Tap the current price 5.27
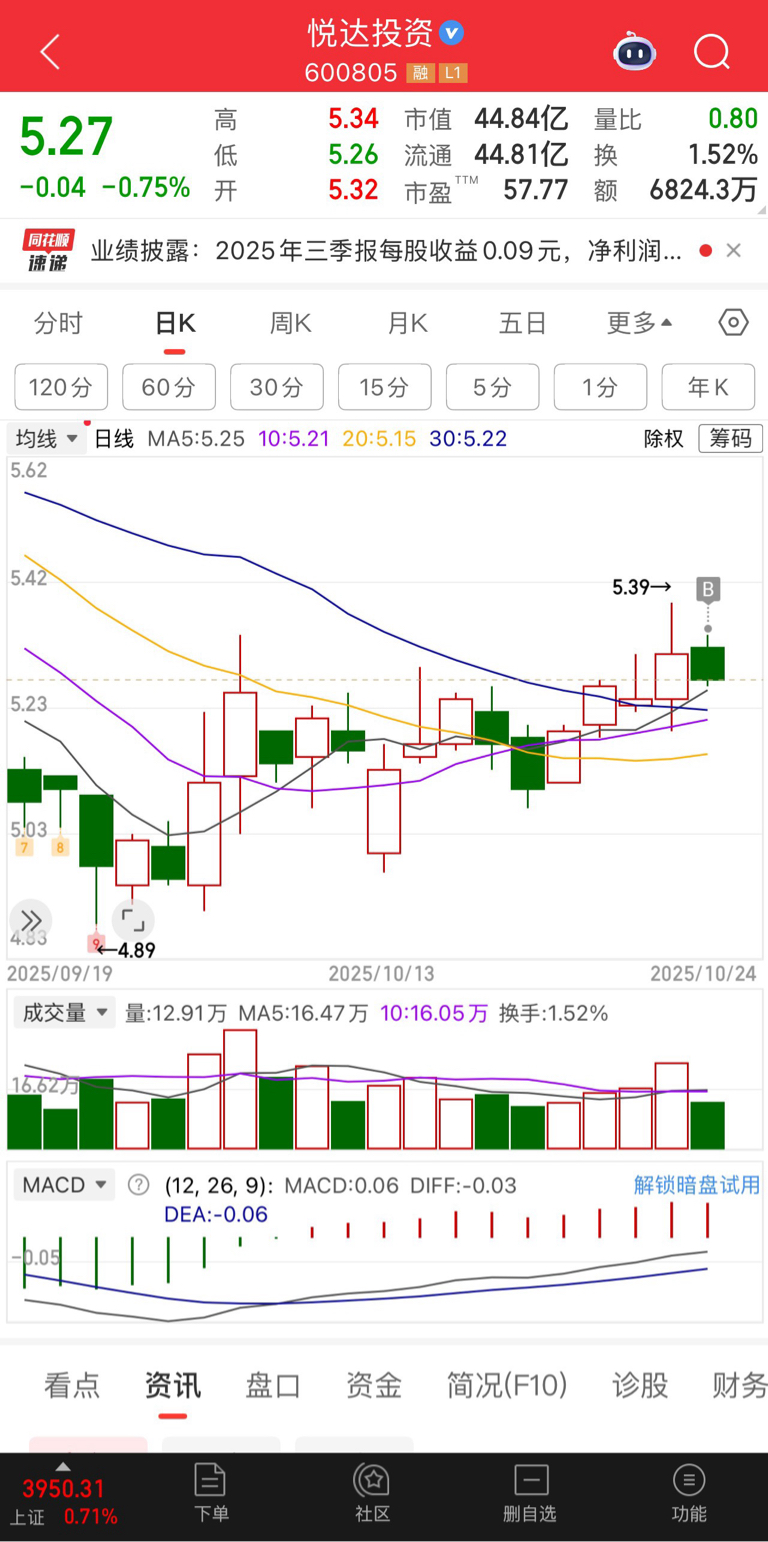 click(67, 137)
